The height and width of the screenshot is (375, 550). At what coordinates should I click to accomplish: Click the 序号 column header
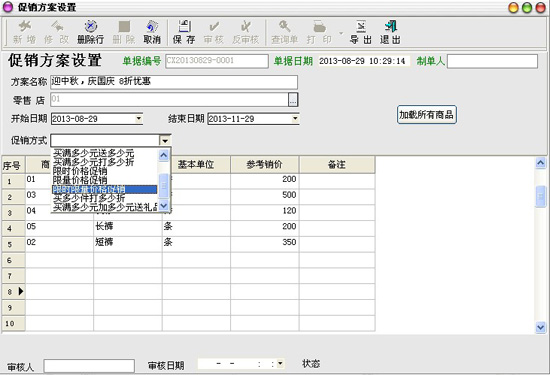click(x=12, y=165)
